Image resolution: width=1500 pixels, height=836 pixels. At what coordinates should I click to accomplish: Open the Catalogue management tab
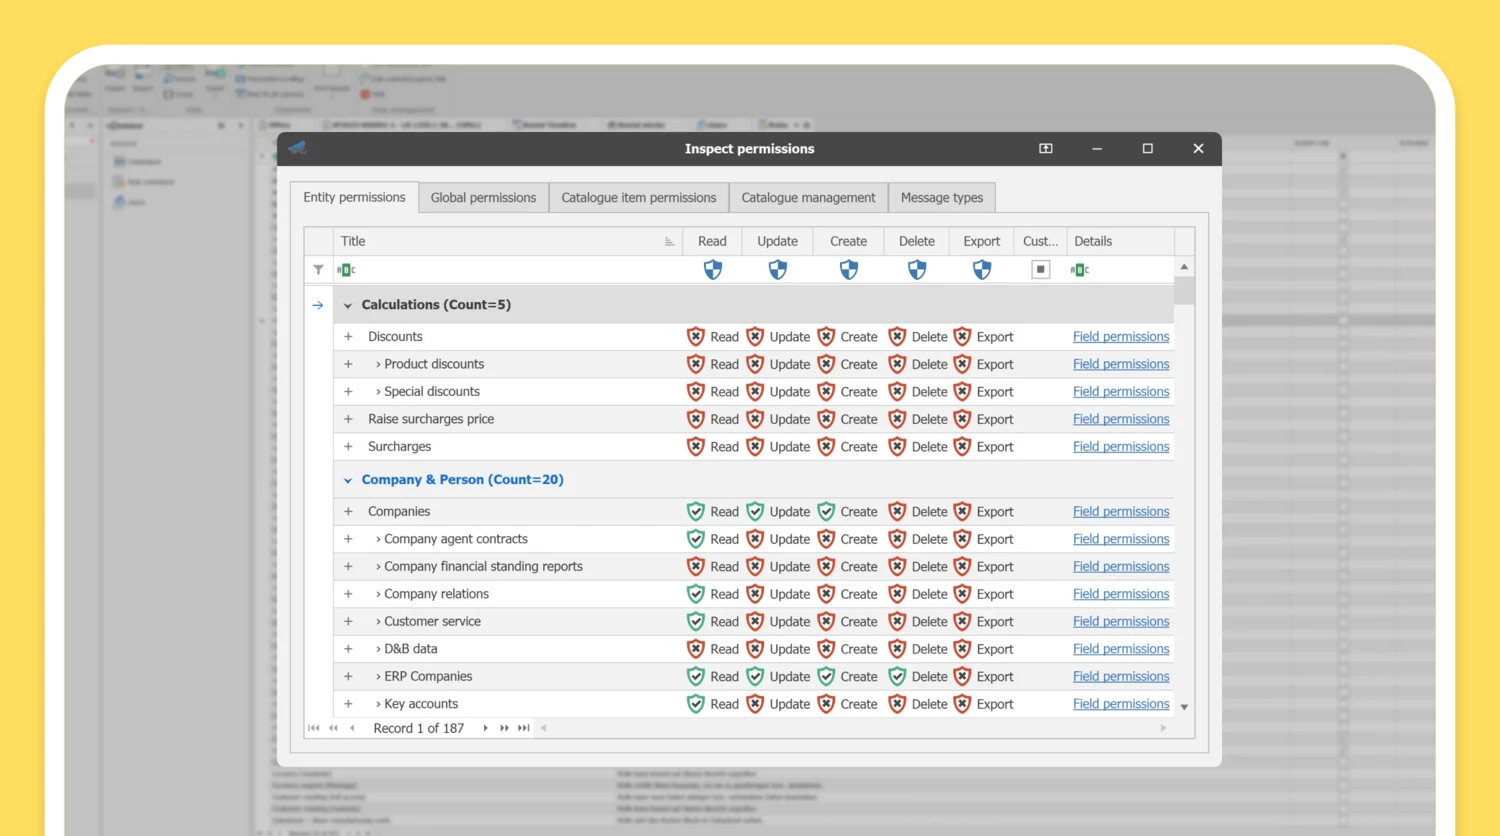pos(808,198)
